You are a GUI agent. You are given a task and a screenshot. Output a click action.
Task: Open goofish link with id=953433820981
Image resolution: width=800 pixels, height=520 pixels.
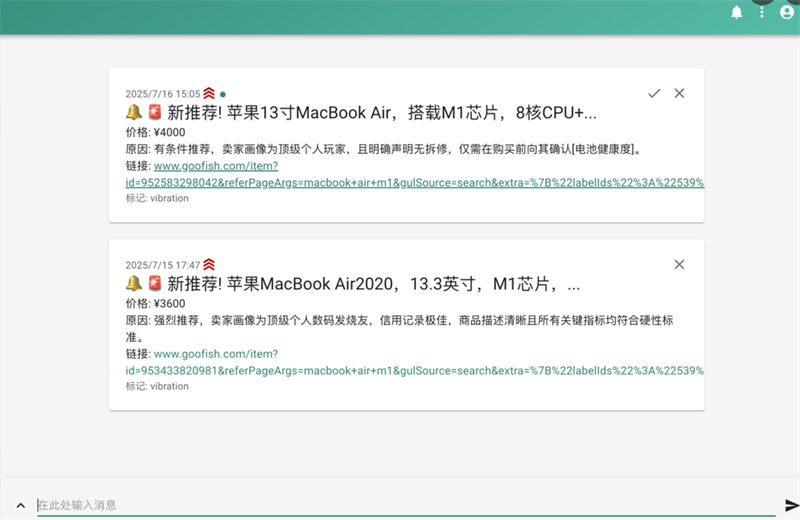[415, 362]
